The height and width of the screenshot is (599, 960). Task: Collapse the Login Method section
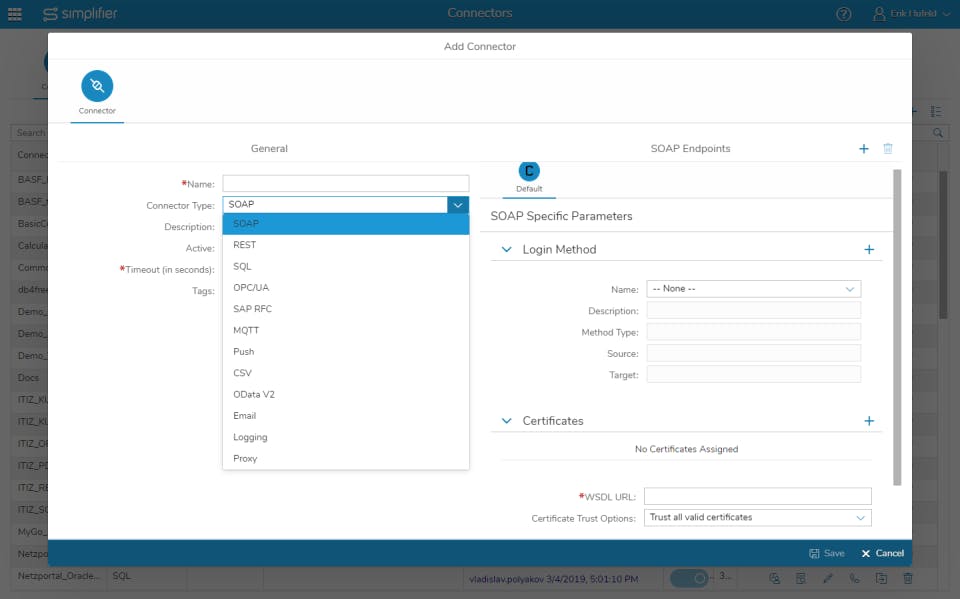(506, 249)
